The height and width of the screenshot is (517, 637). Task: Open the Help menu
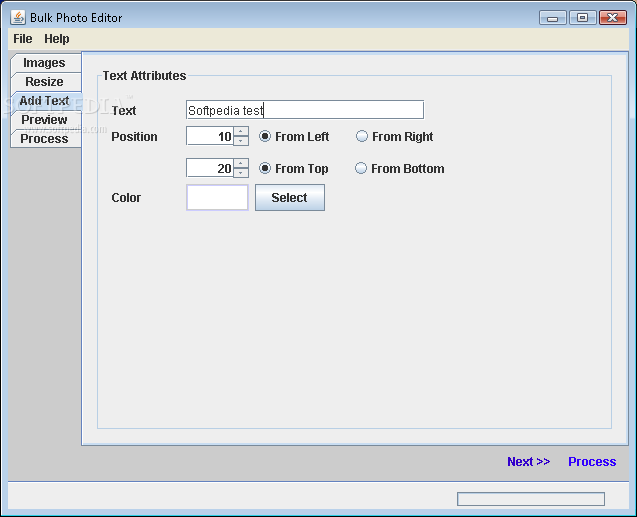click(56, 39)
